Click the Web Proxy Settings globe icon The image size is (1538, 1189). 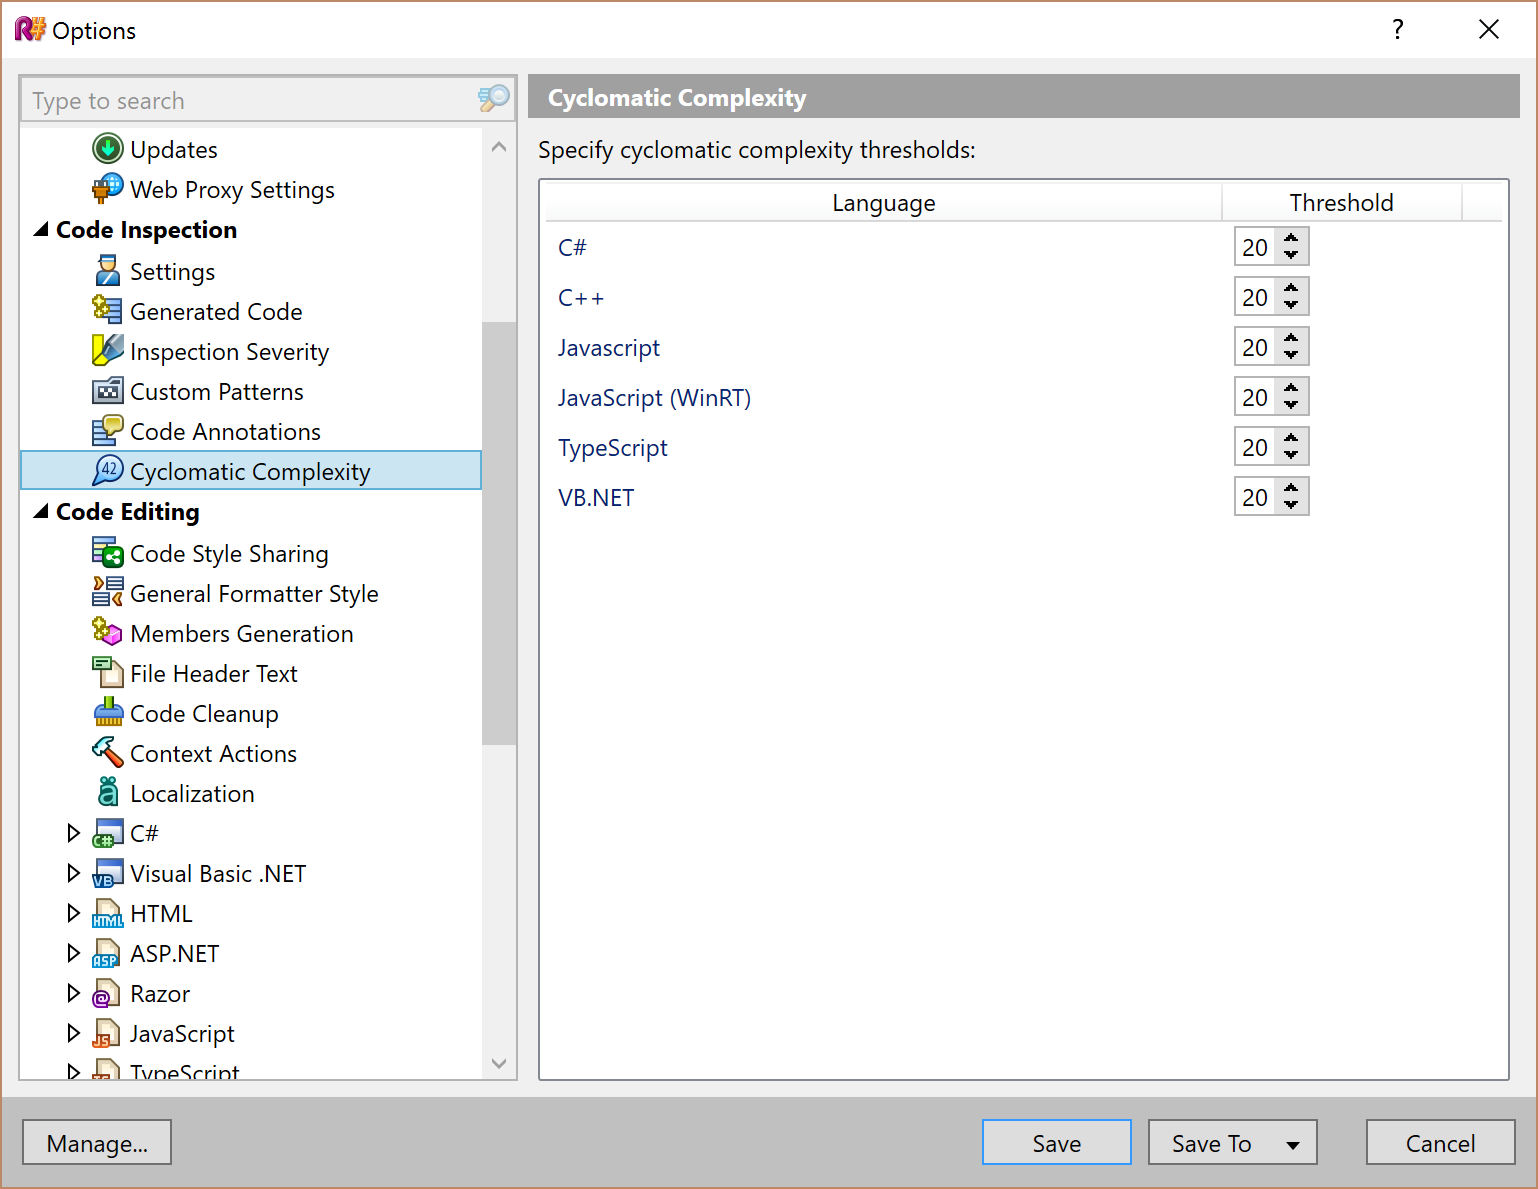108,189
